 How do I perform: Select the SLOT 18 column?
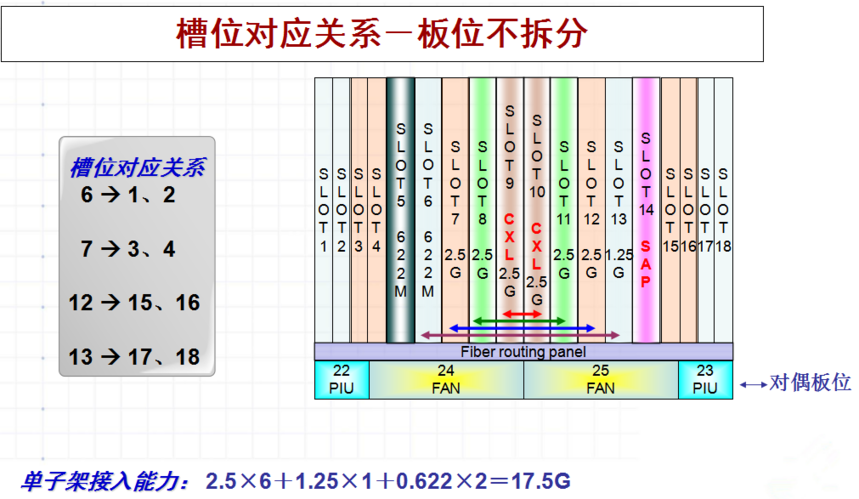point(724,210)
